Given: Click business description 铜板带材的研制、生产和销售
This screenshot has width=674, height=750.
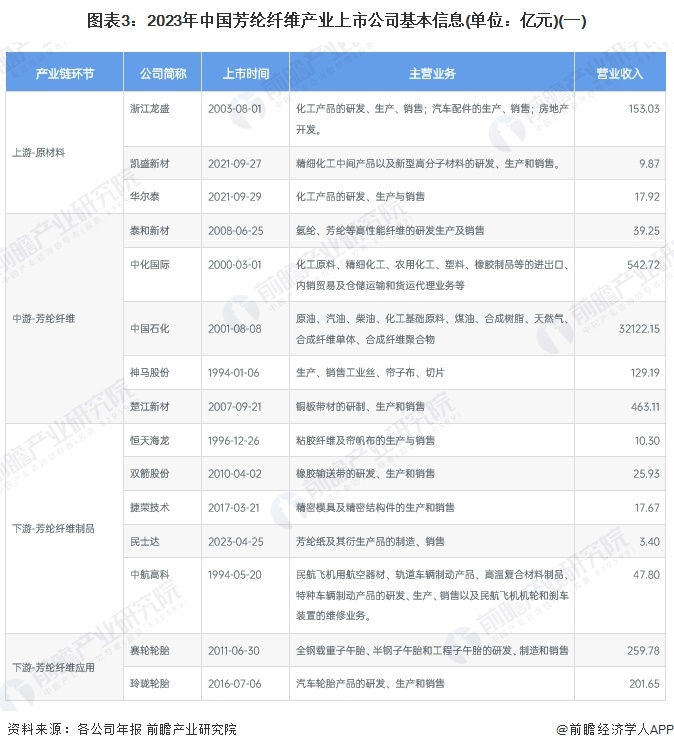Looking at the screenshot, I should click(x=360, y=407).
